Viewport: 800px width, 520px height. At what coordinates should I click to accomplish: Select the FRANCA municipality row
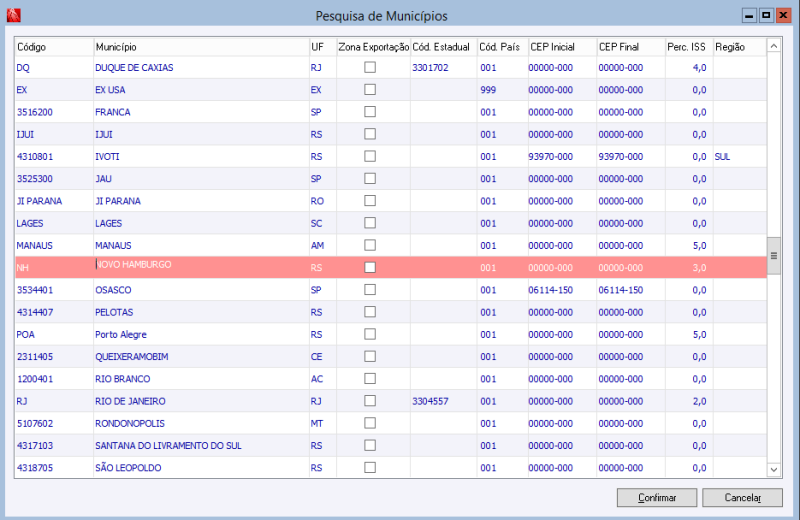[391, 112]
